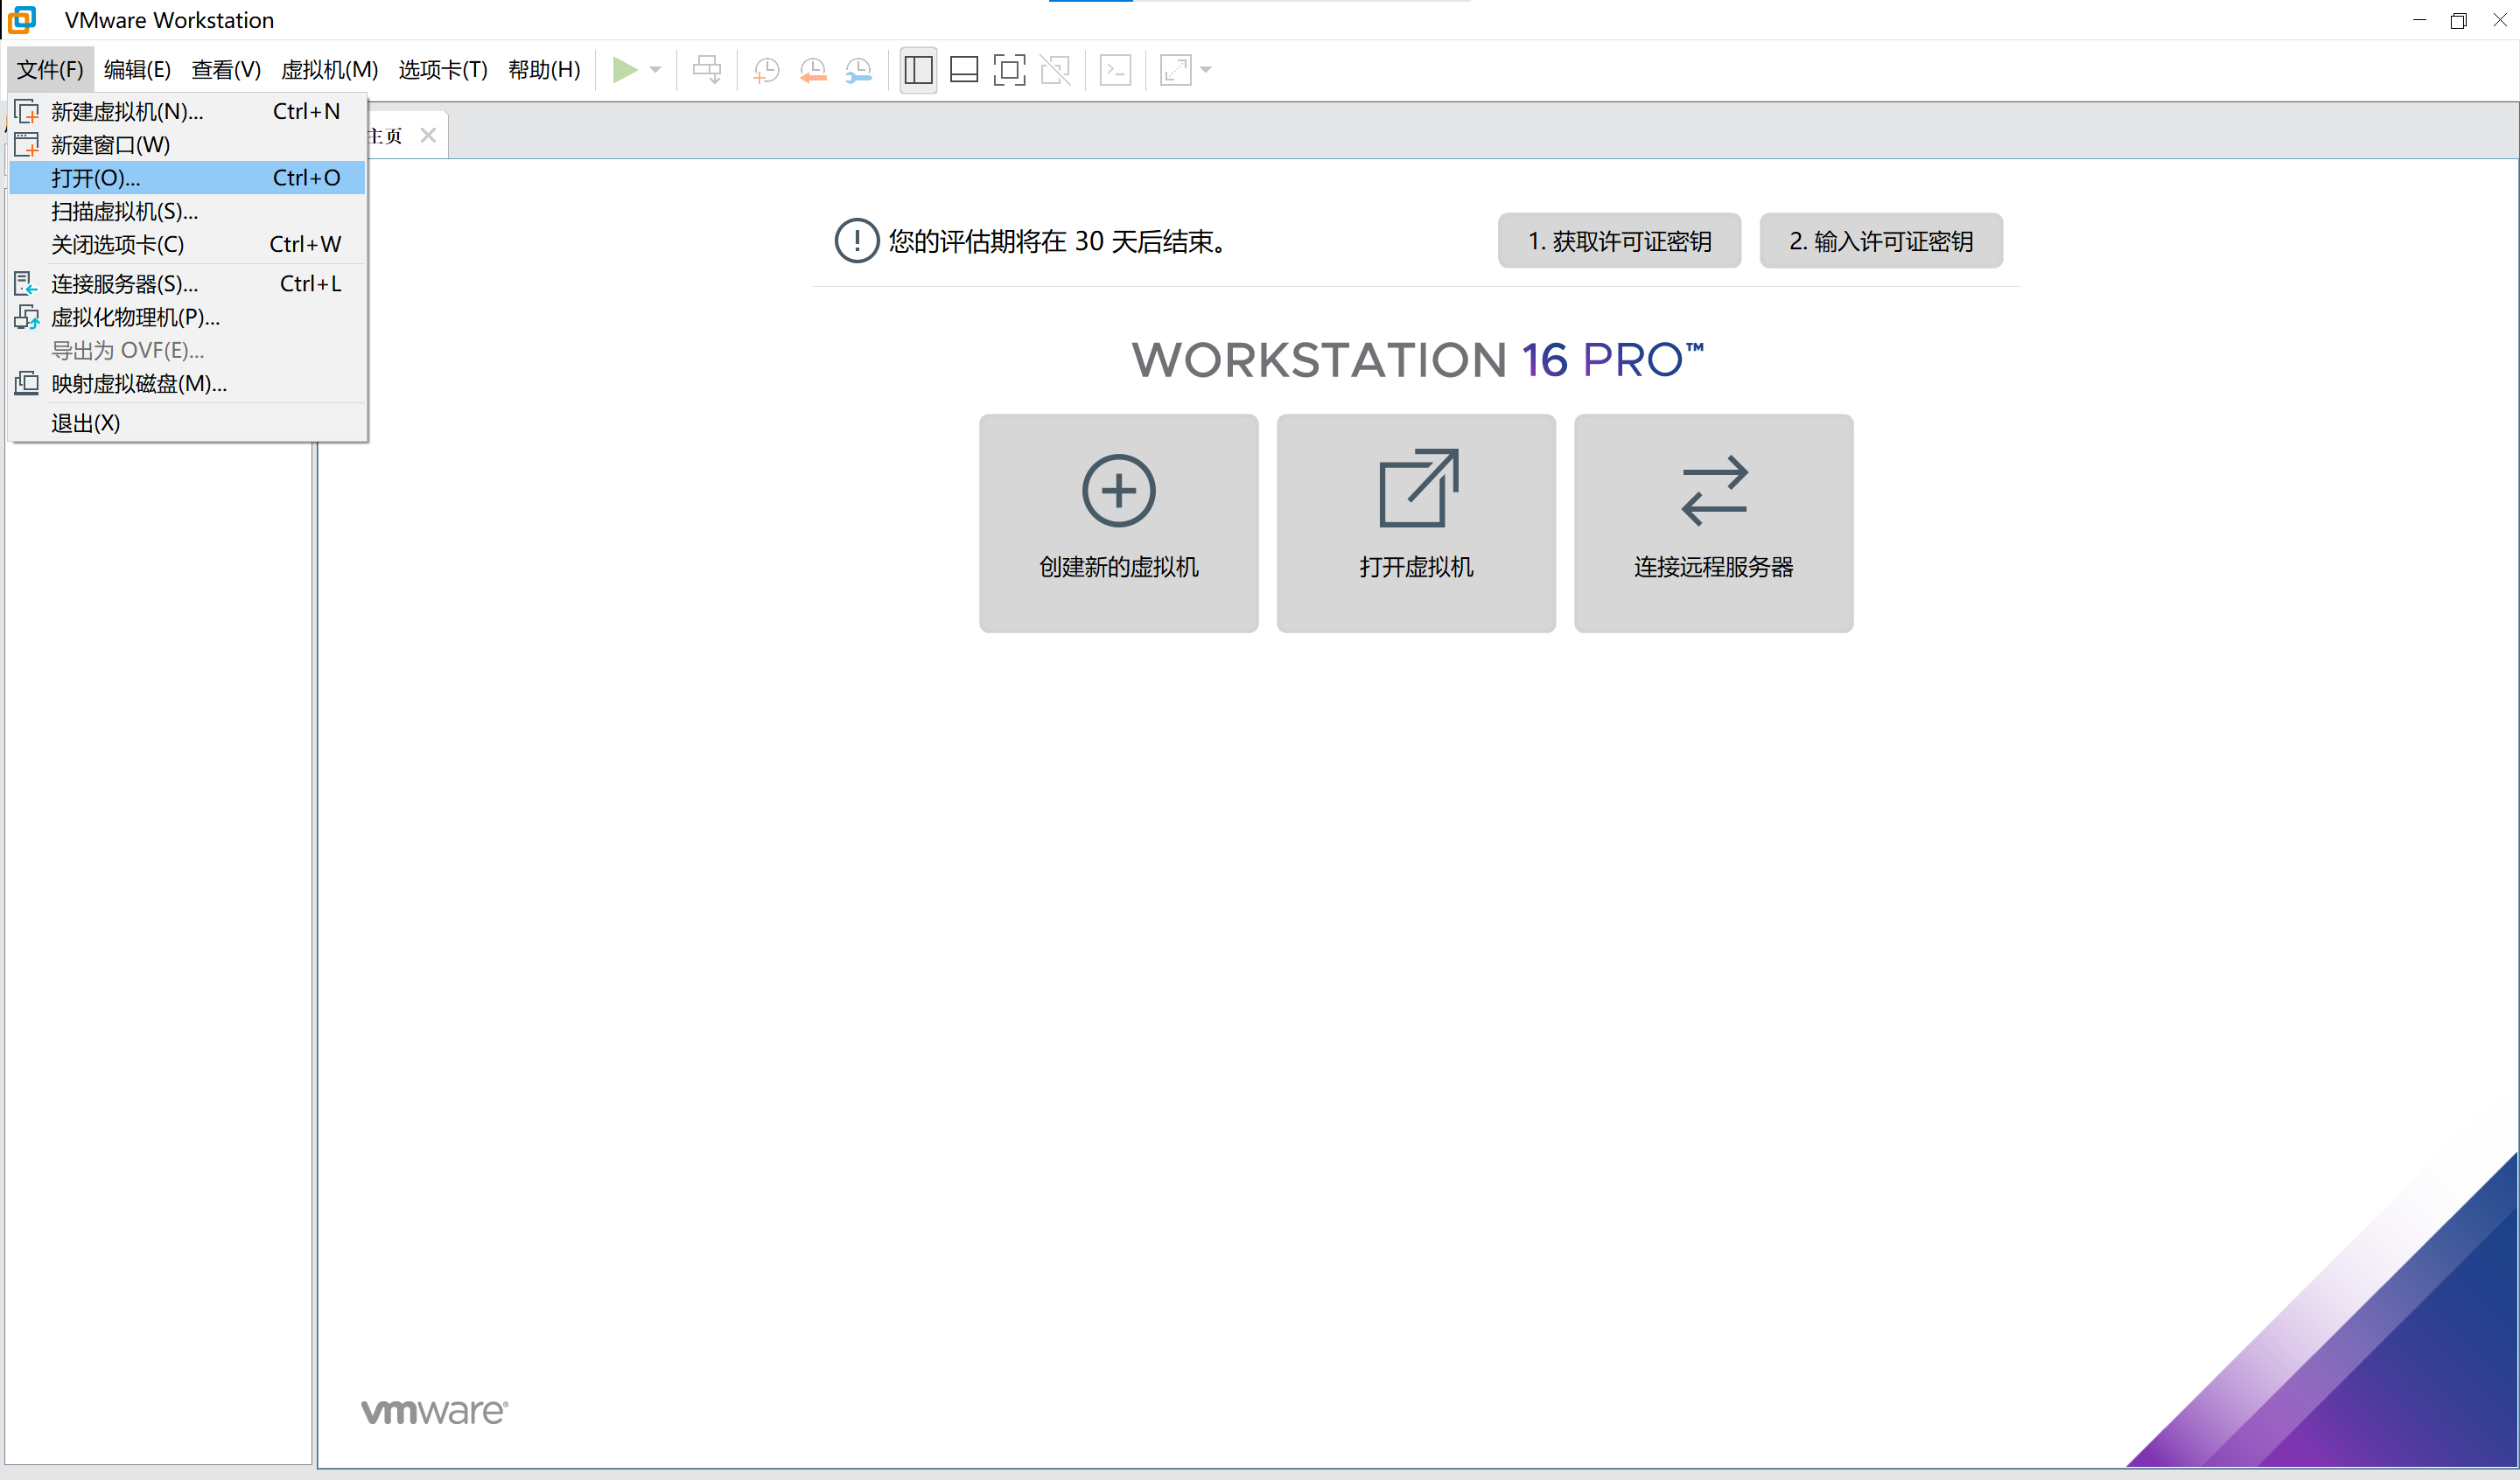The height and width of the screenshot is (1480, 2520).
Task: Click the Stretch Guest display icon
Action: pos(1176,70)
